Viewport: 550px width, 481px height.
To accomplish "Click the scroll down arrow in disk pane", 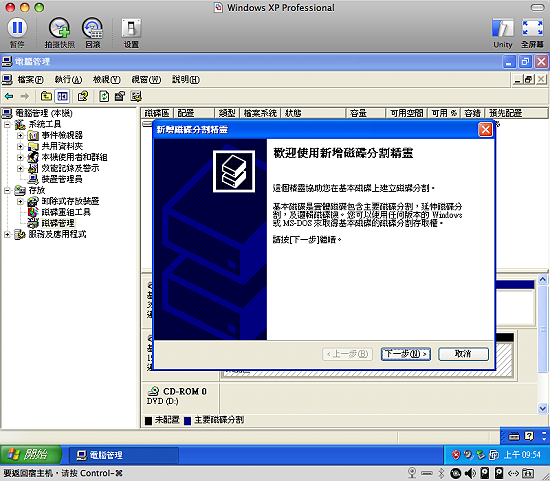I will (x=543, y=408).
